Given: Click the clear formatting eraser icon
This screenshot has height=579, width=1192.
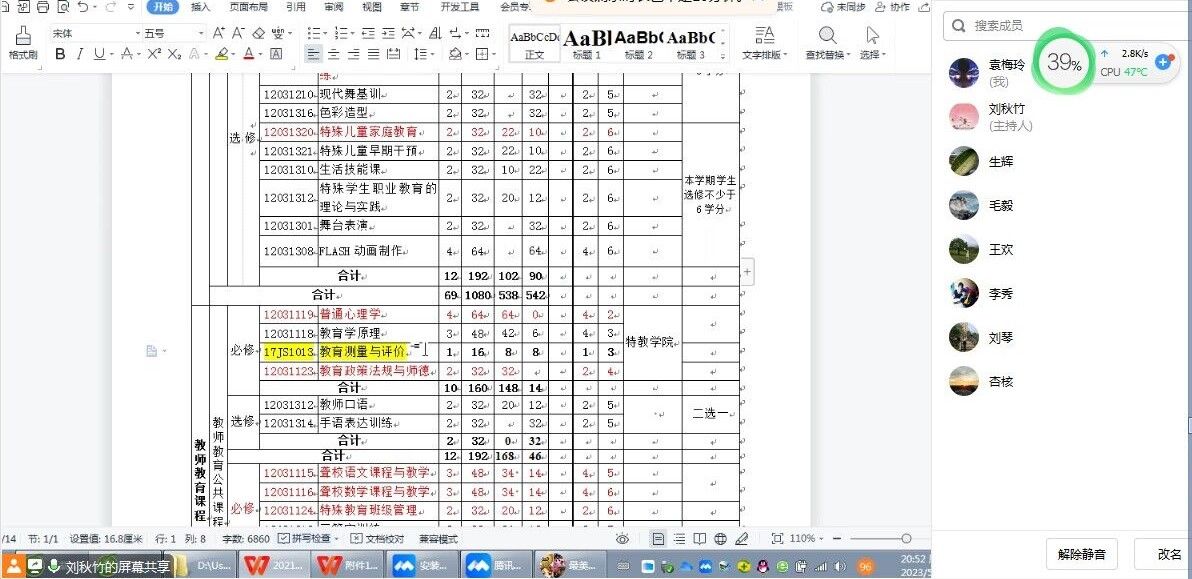Looking at the screenshot, I should click(x=259, y=33).
